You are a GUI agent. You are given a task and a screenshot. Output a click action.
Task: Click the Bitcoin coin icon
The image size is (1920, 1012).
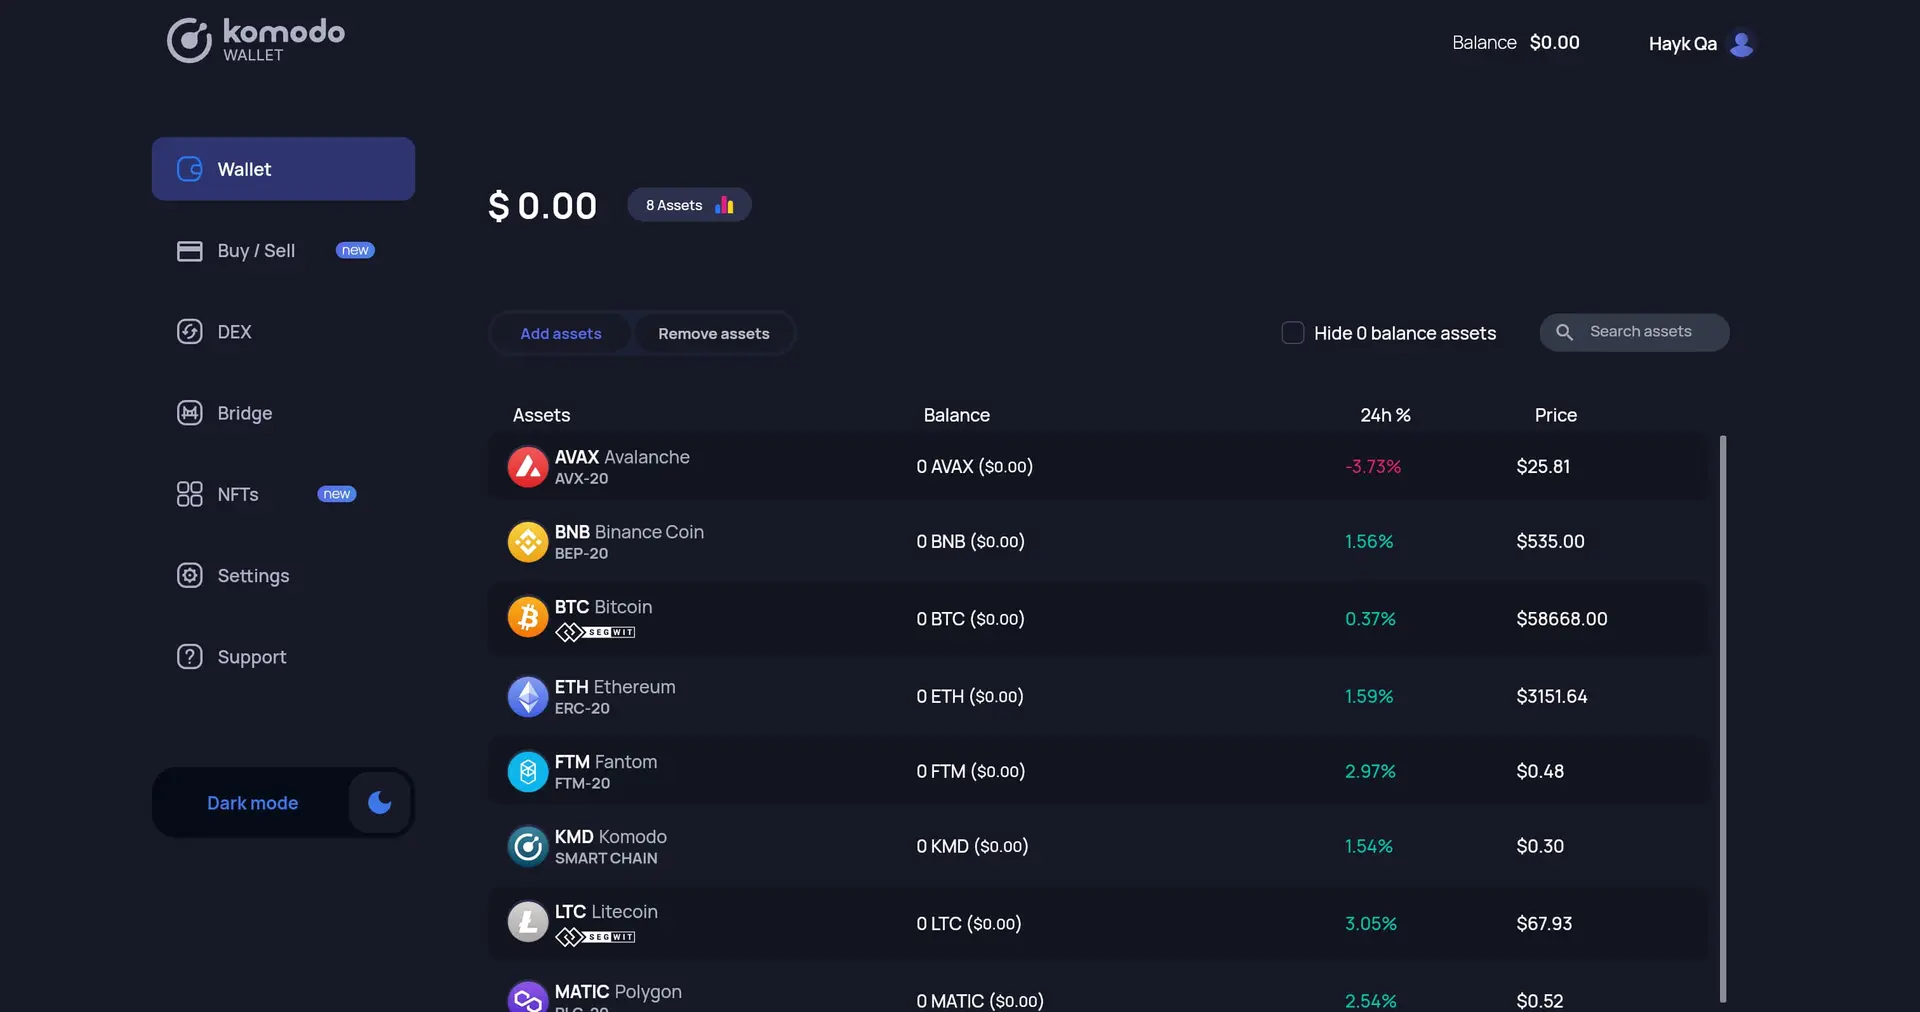(x=528, y=617)
